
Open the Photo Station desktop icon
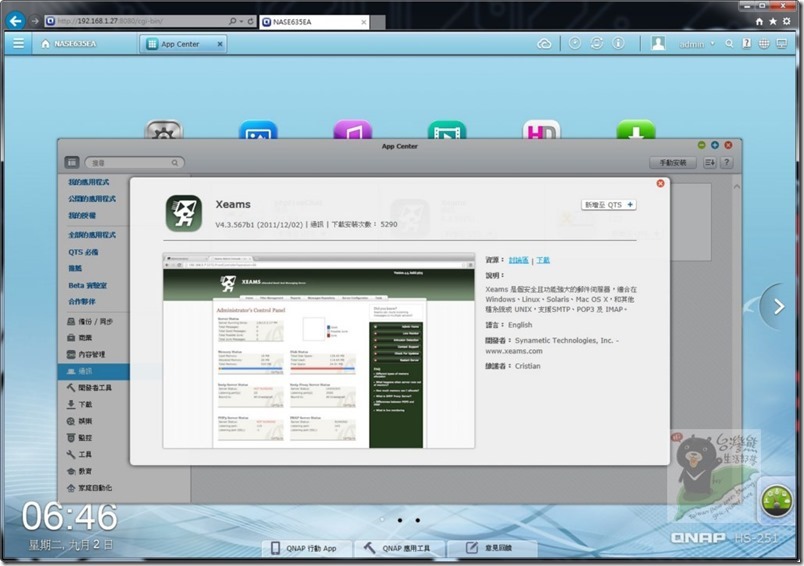(x=258, y=130)
